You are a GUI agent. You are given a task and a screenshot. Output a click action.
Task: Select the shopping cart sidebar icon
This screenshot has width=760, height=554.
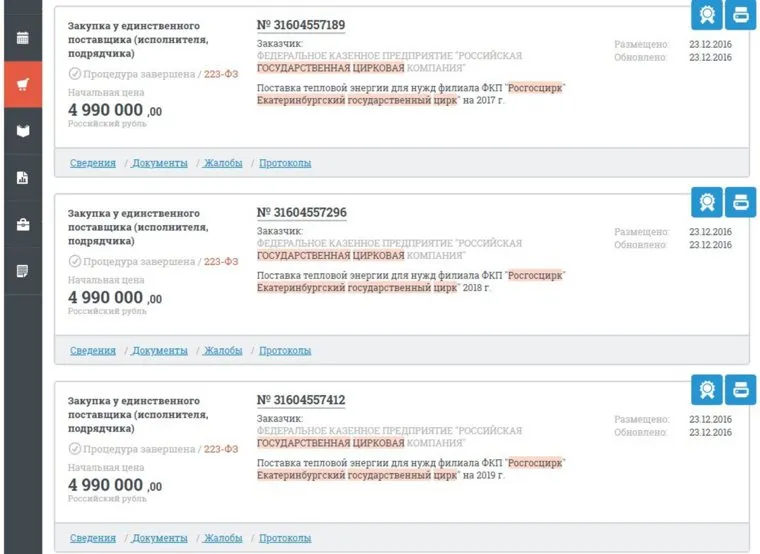[22, 84]
